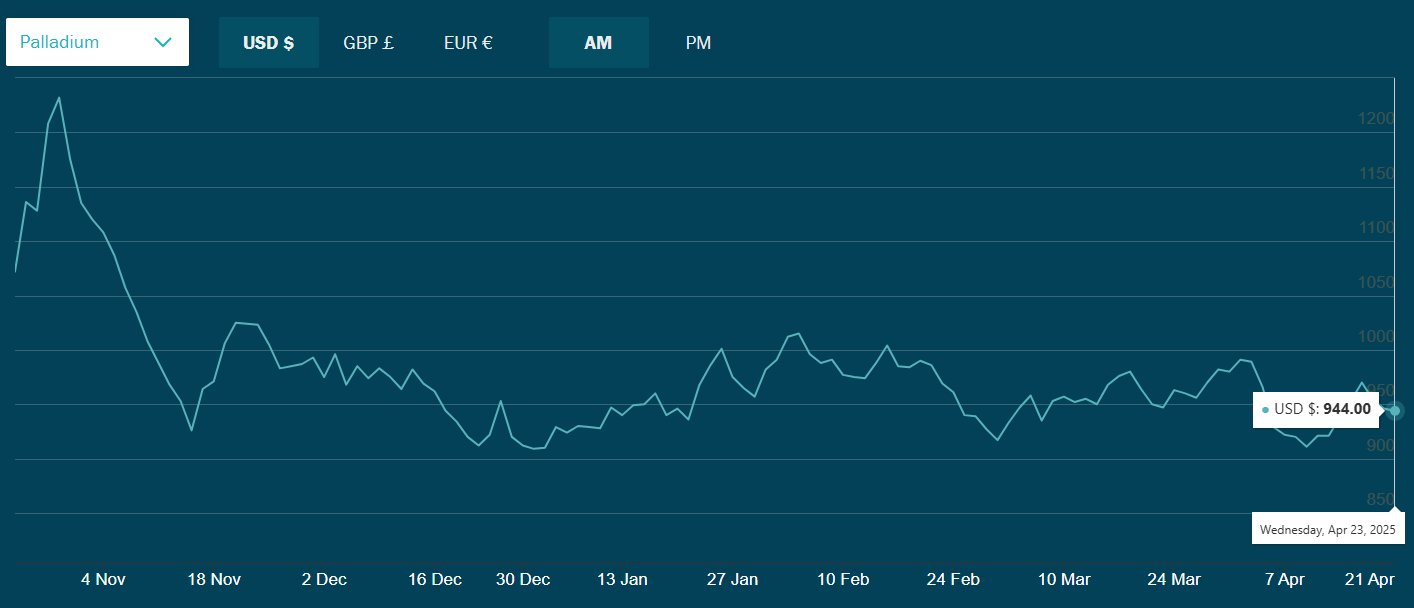The image size is (1414, 608).
Task: Switch currency to GBP £
Action: click(x=368, y=43)
